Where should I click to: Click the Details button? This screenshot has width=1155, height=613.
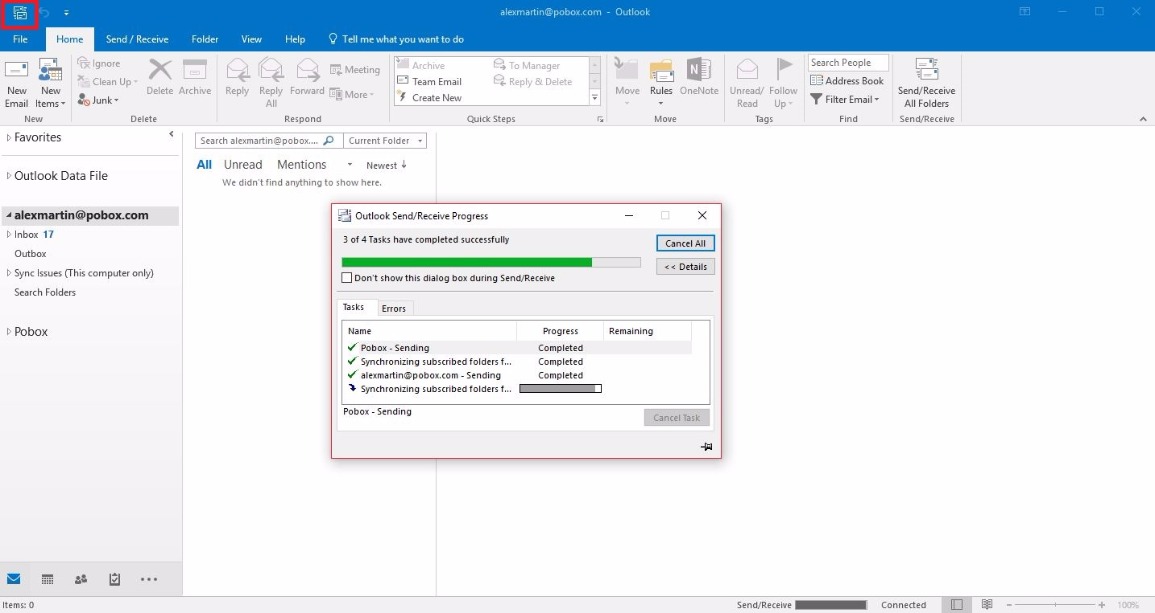coord(685,267)
